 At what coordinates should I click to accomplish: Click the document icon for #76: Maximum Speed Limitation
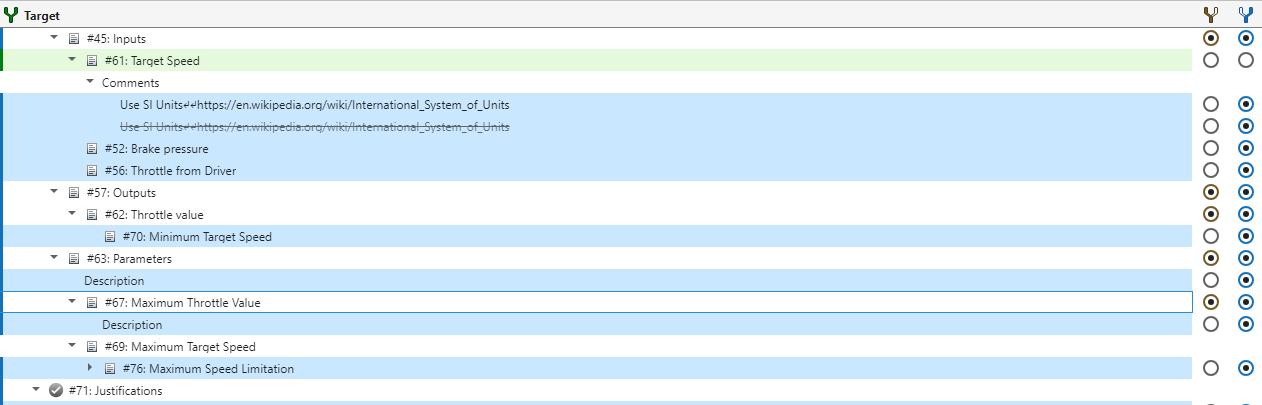(x=109, y=369)
